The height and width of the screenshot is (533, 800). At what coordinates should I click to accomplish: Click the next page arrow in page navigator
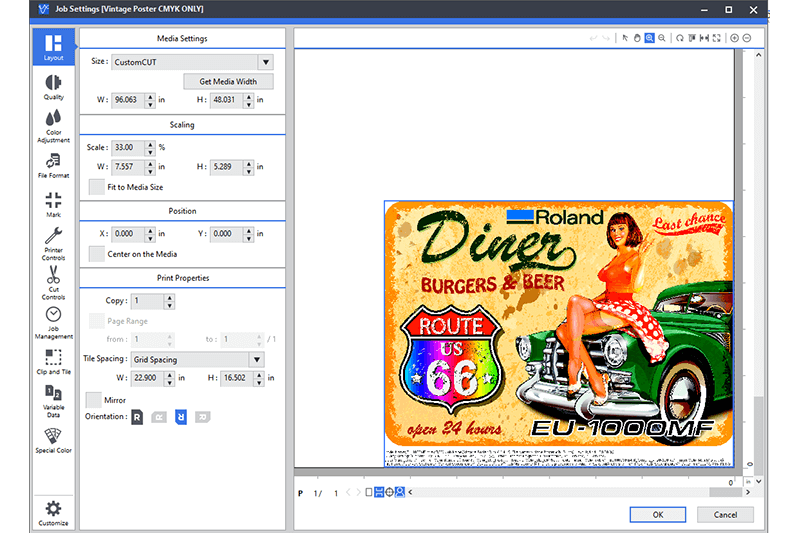pos(358,492)
